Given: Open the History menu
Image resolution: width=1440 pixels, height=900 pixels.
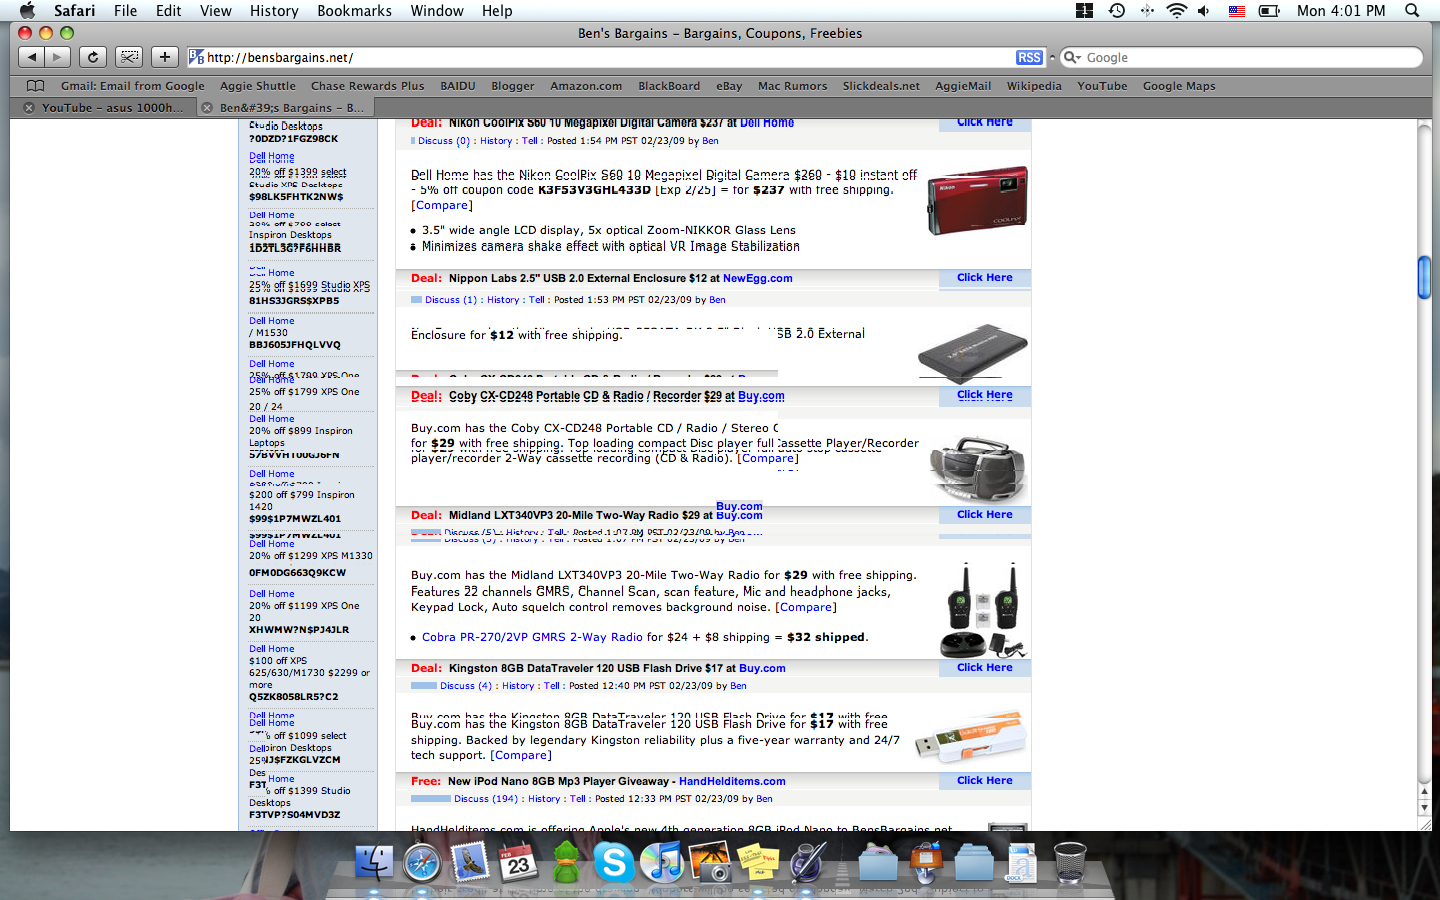Looking at the screenshot, I should 274,10.
